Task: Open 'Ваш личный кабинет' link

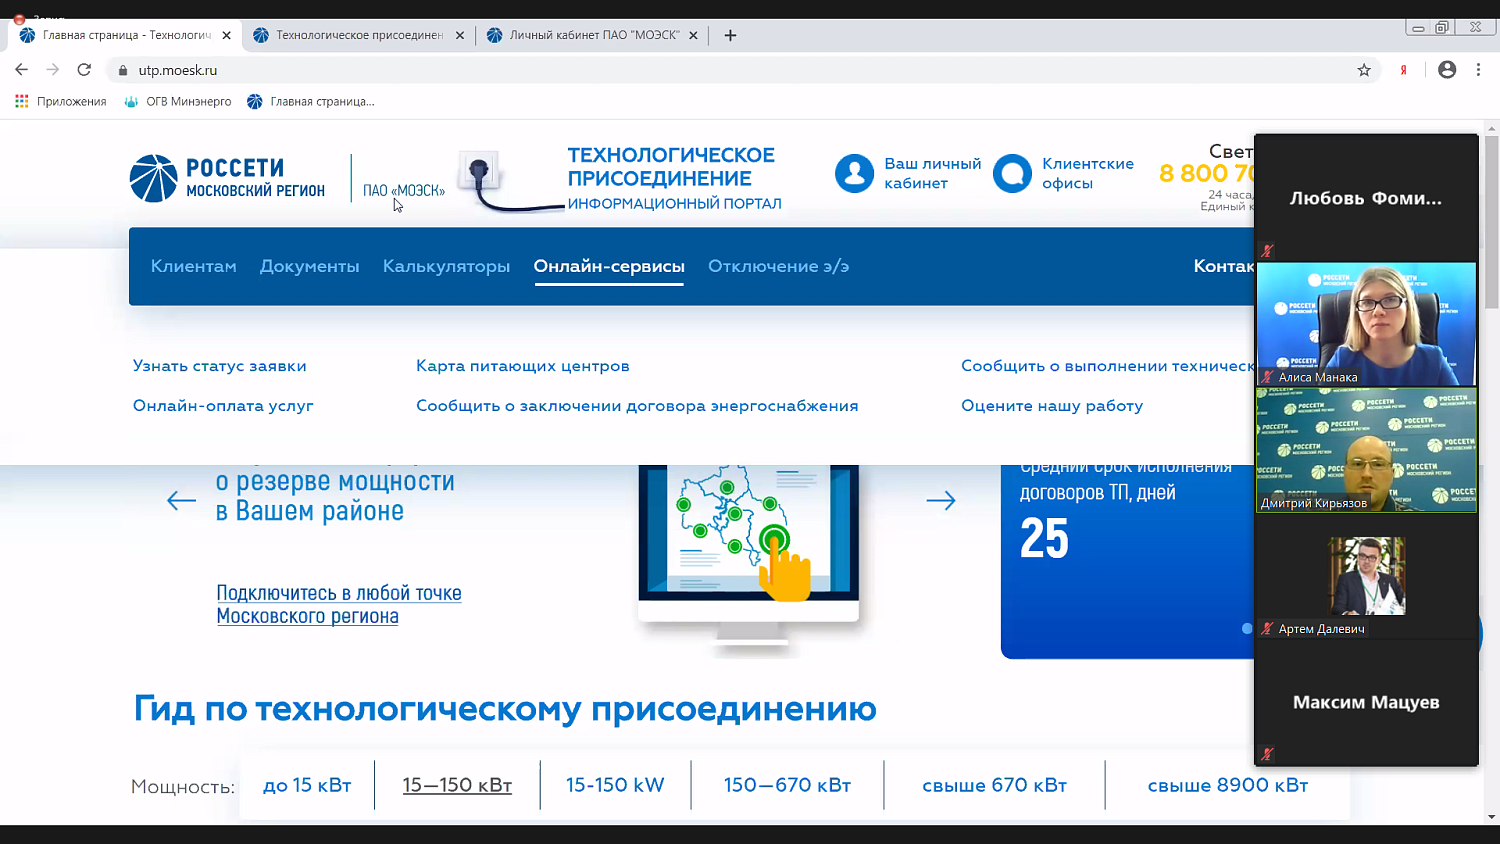Action: click(932, 173)
